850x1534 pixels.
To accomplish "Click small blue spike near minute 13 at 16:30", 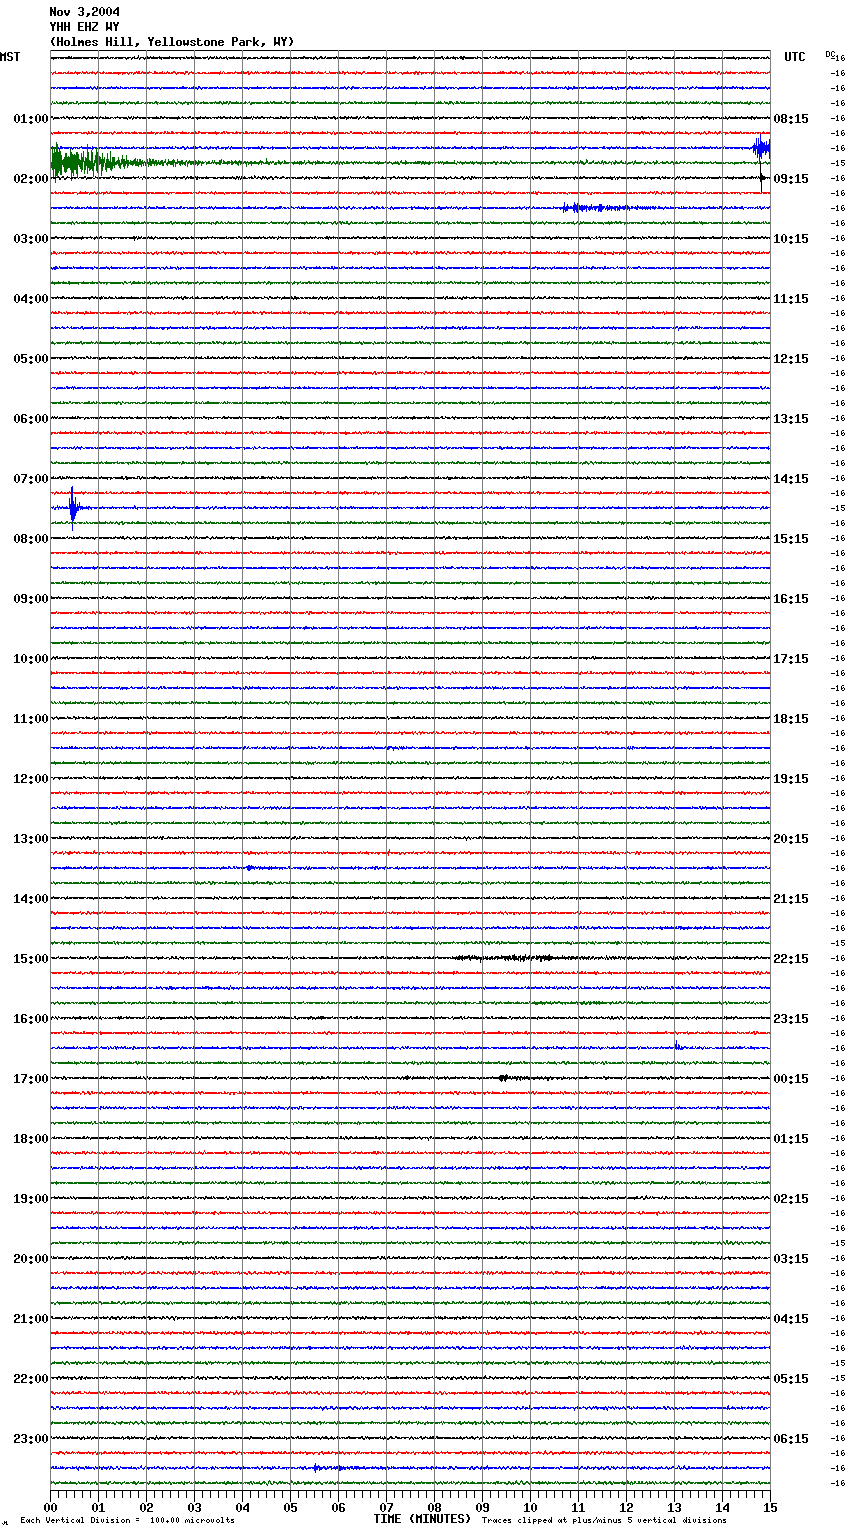I will 678,1046.
